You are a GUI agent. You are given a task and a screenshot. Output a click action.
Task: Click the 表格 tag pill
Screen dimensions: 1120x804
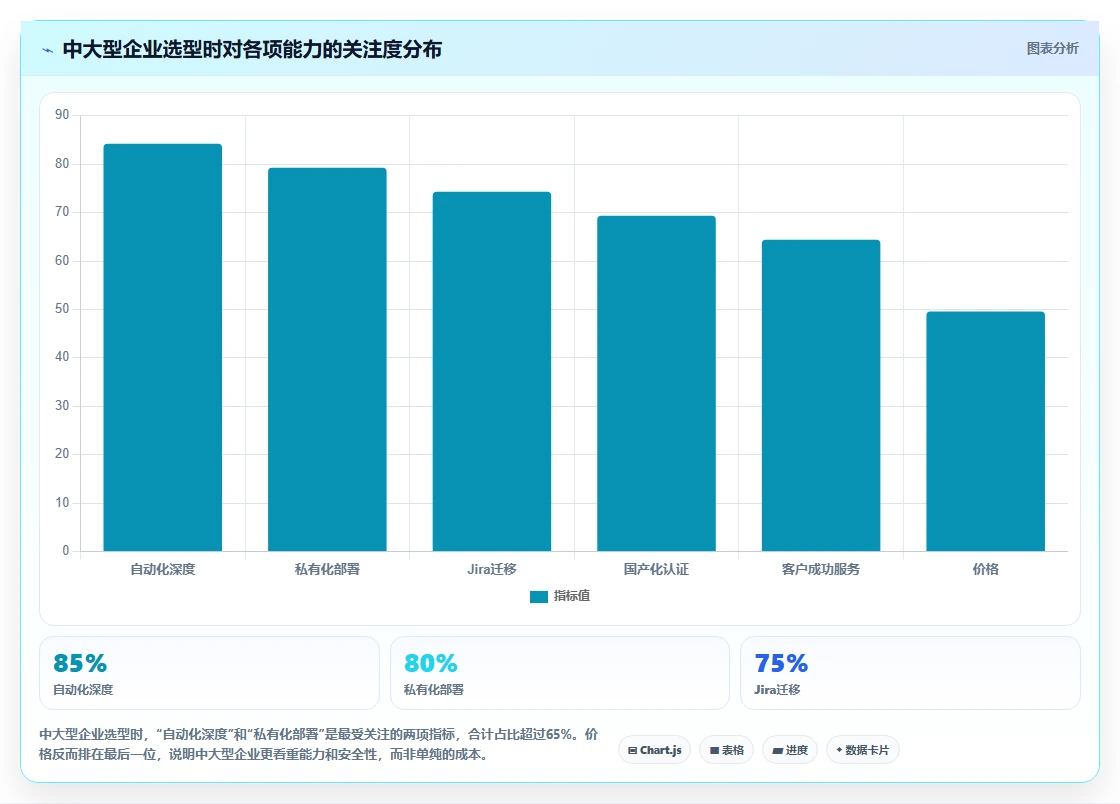tap(726, 750)
